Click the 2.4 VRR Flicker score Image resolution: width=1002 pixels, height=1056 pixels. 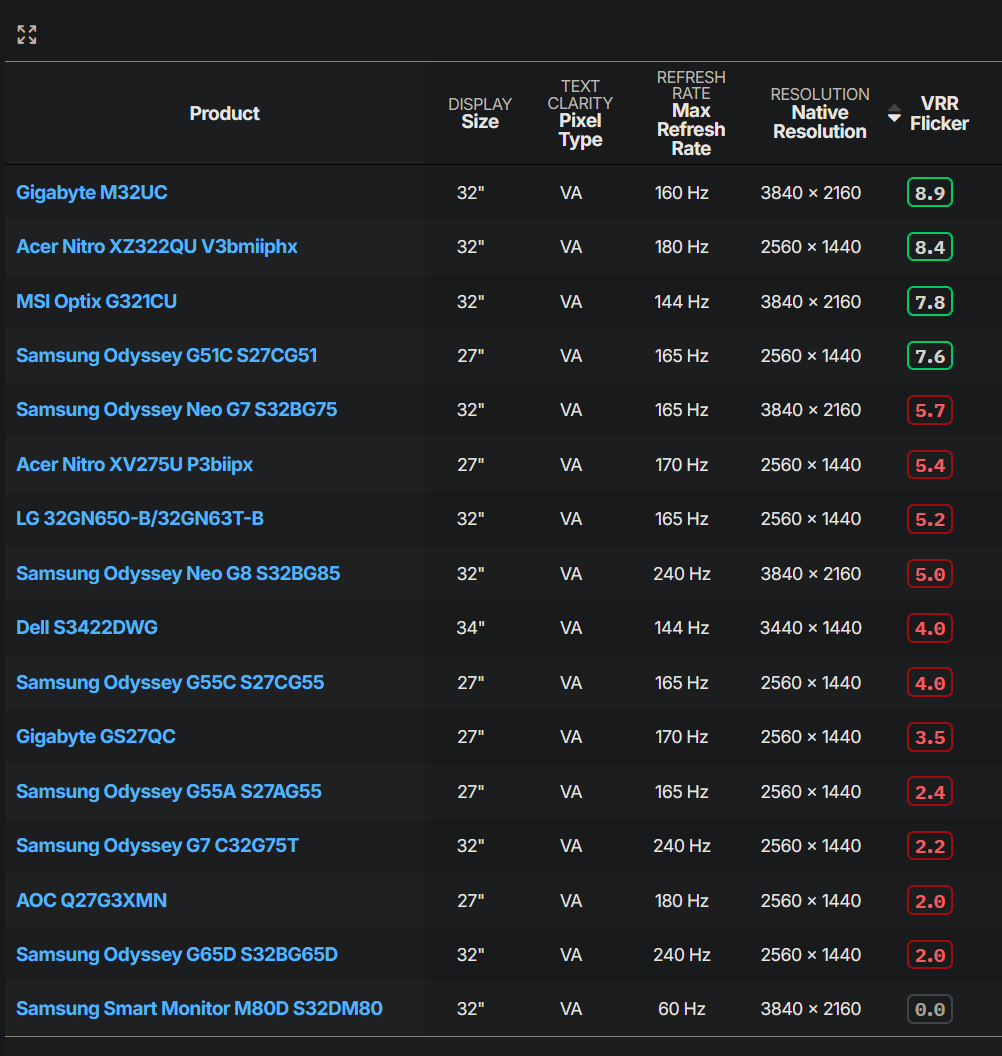[x=930, y=791]
